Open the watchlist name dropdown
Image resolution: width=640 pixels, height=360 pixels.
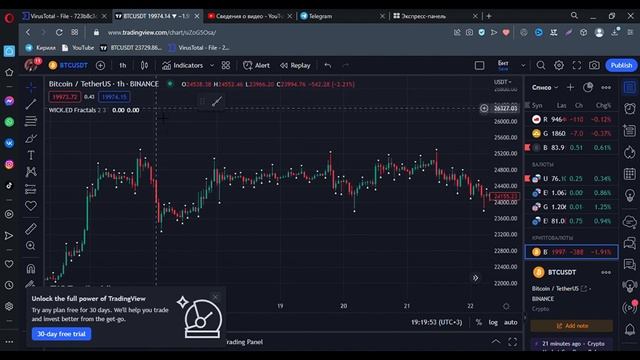coord(544,87)
